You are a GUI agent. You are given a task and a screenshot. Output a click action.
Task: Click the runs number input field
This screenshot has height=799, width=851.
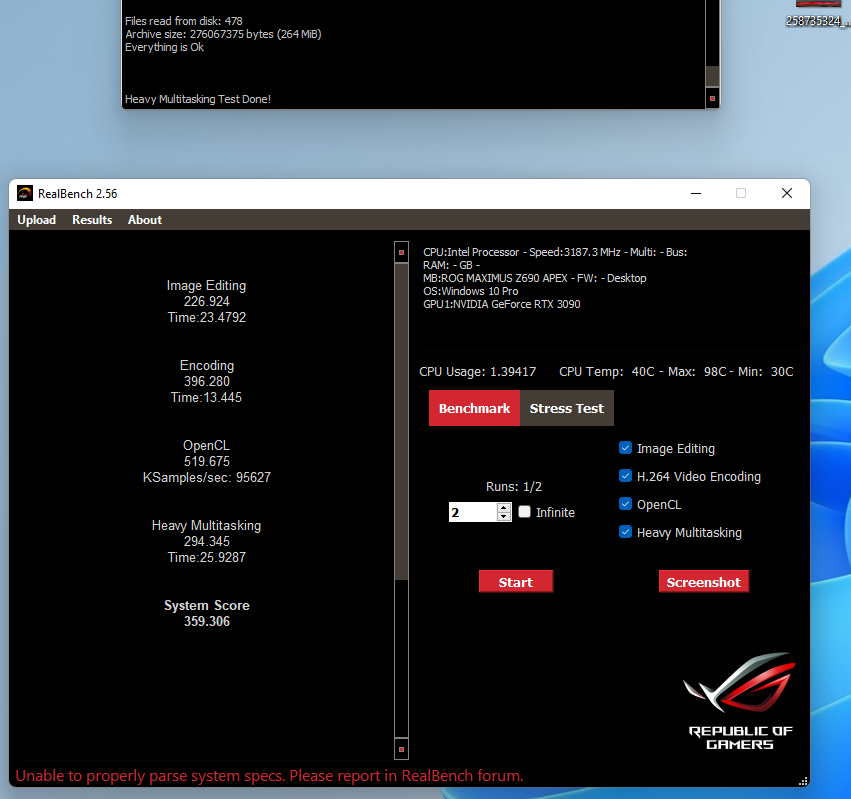click(x=473, y=512)
